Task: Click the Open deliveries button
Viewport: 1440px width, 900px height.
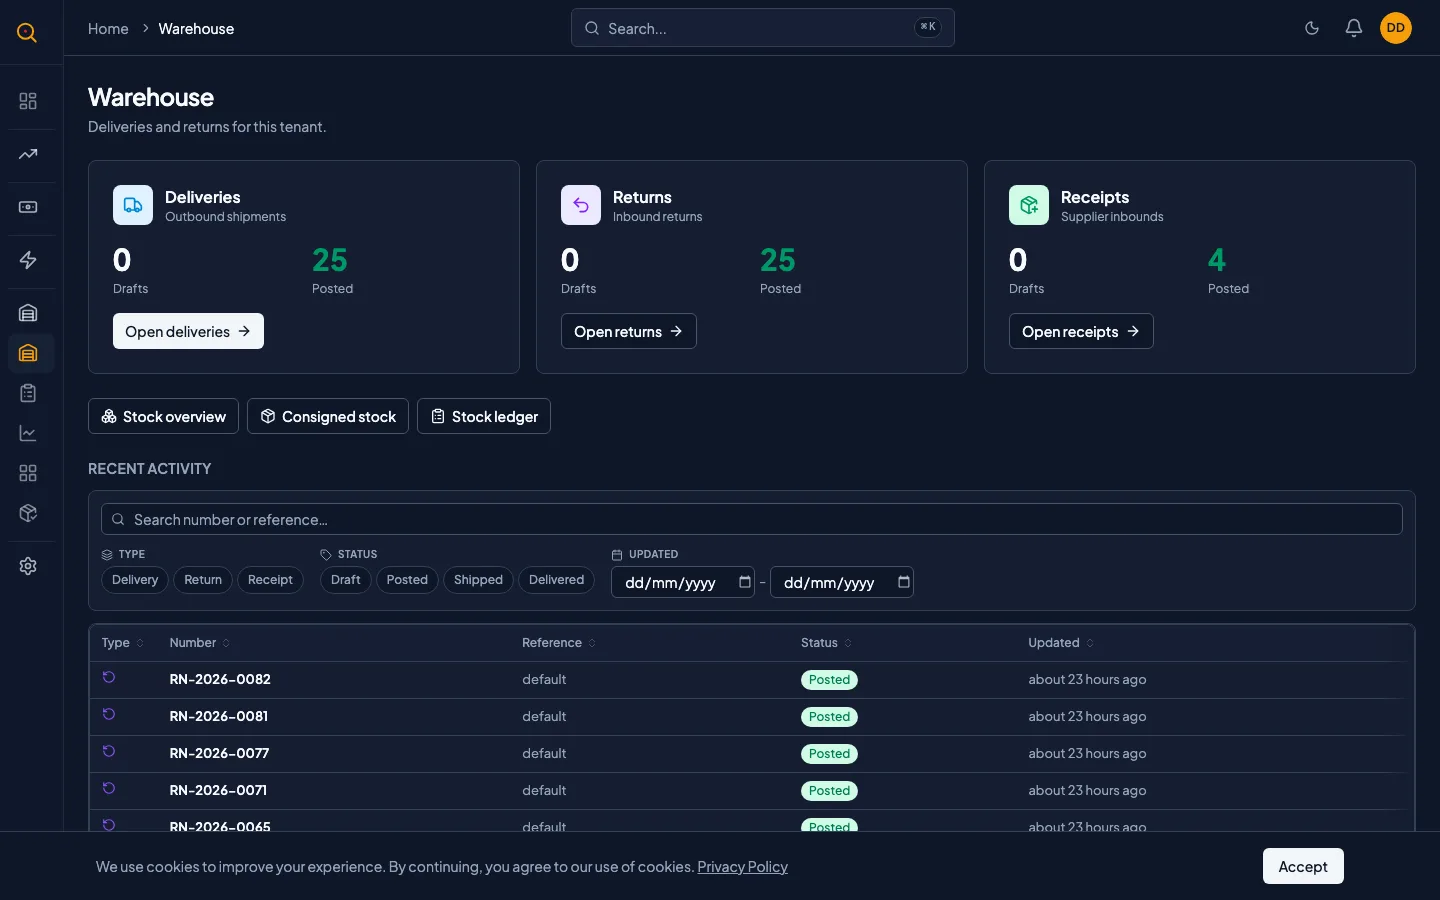Action: [188, 331]
